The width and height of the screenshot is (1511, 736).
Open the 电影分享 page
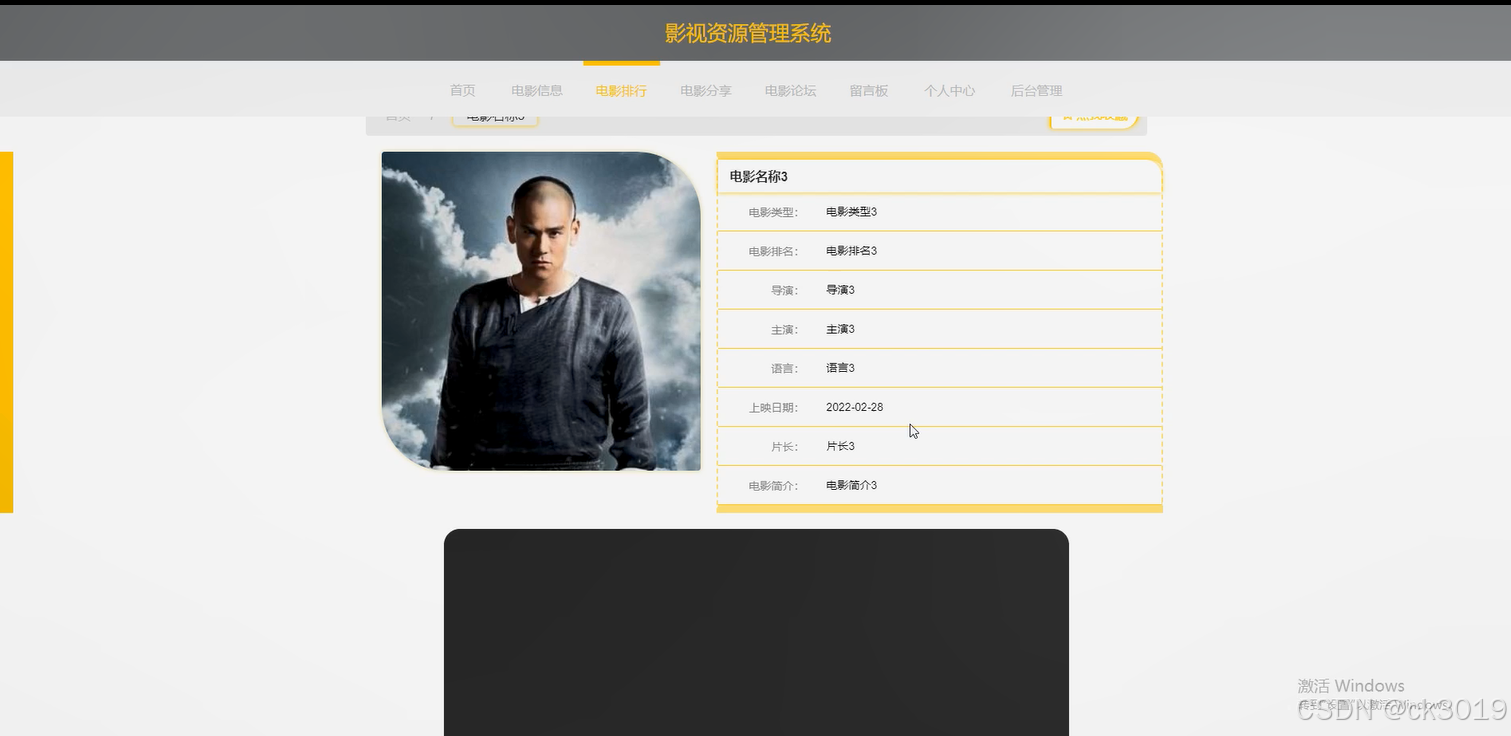coord(706,90)
